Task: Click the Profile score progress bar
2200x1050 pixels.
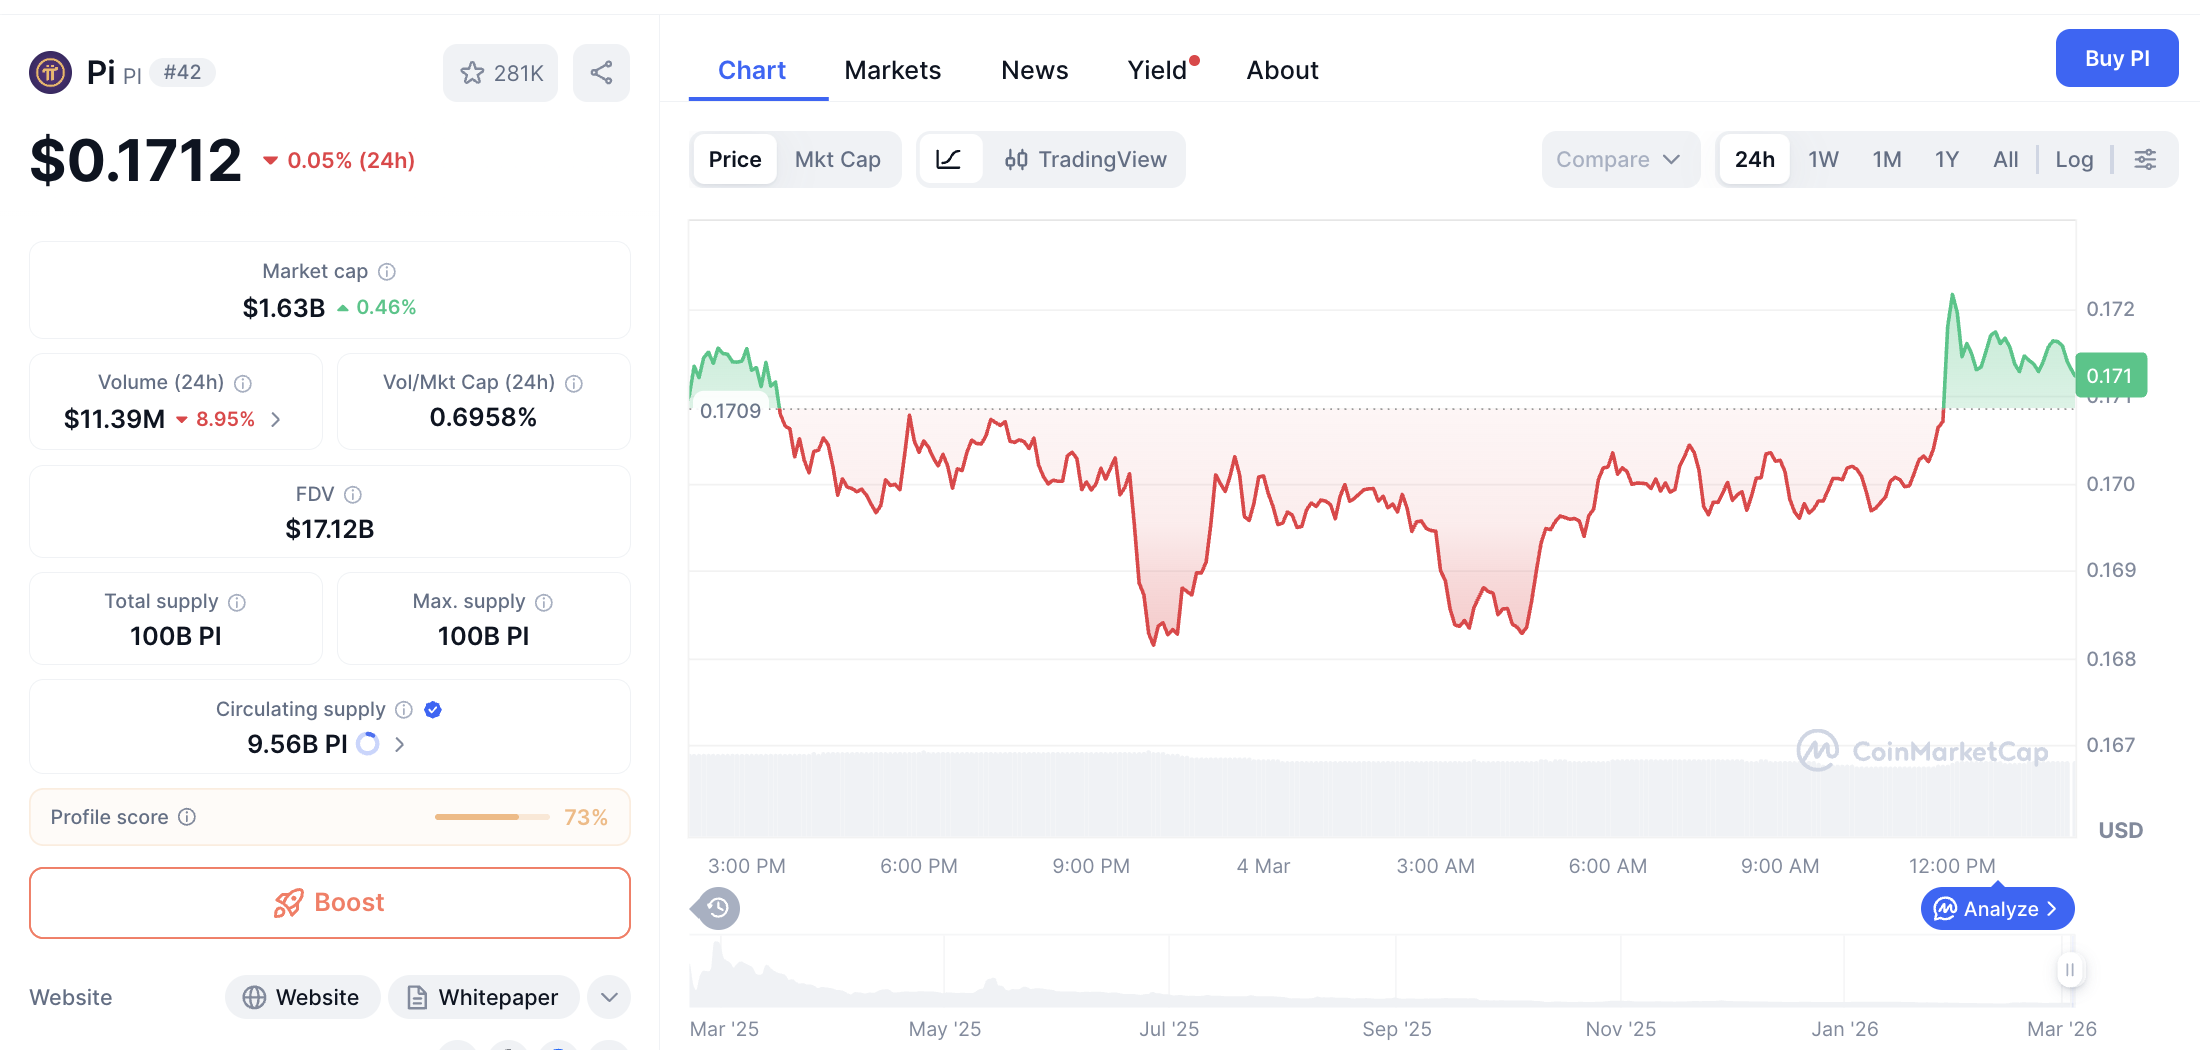Action: pos(492,817)
